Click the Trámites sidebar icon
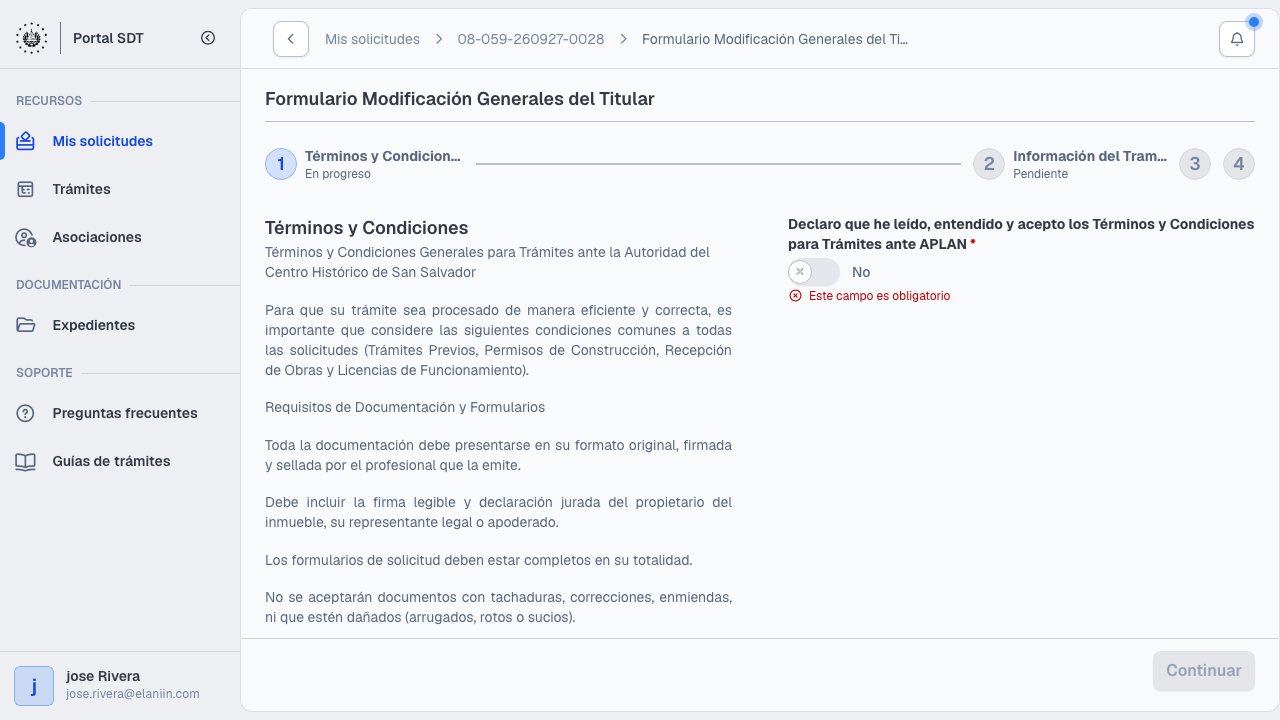Image resolution: width=1280 pixels, height=720 pixels. point(26,189)
